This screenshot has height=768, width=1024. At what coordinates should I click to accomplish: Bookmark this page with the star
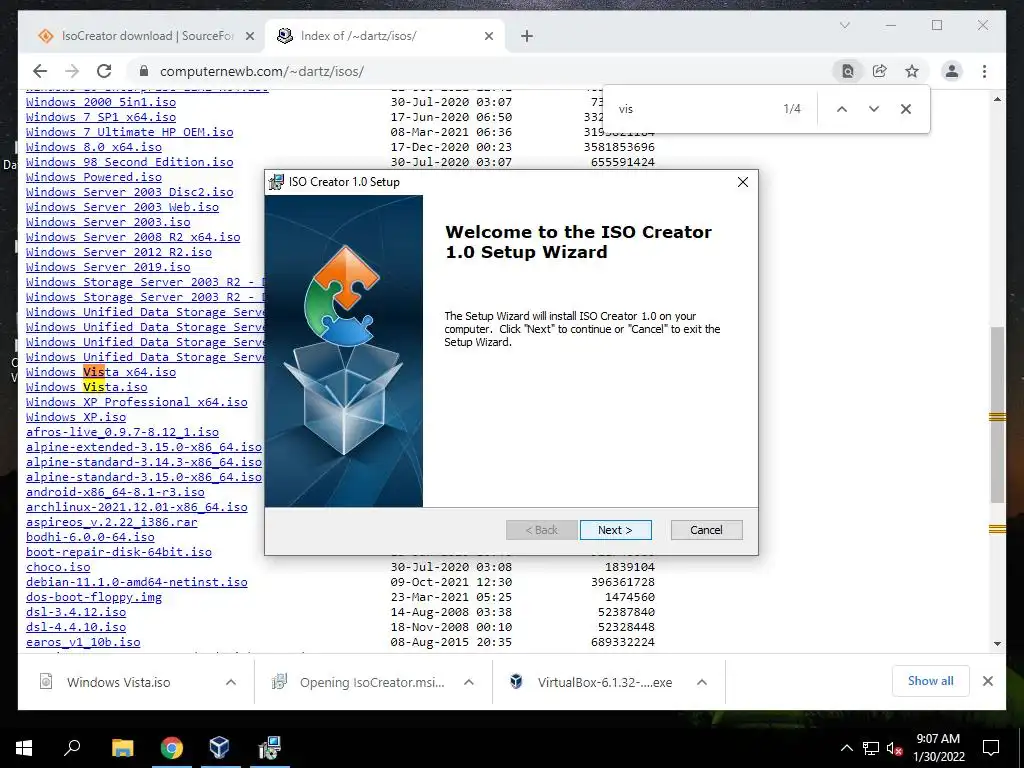tap(912, 71)
